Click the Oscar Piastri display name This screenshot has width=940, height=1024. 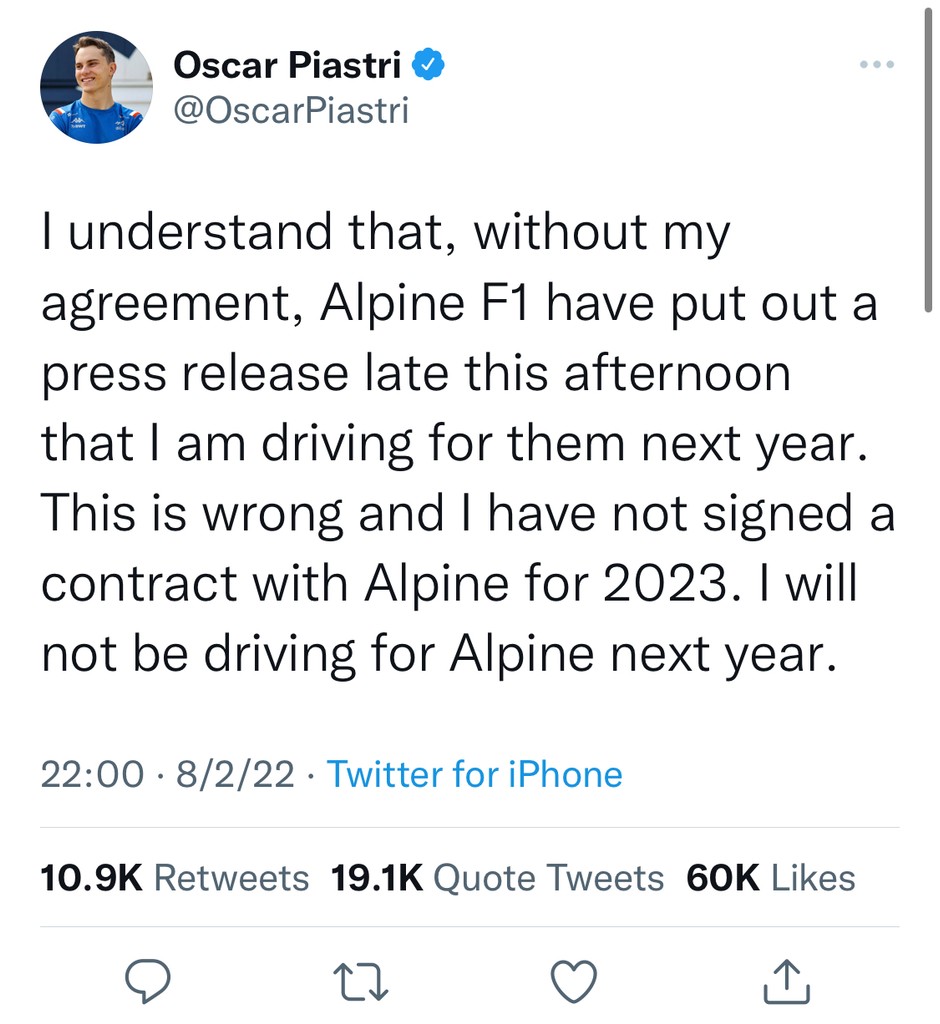[x=287, y=66]
